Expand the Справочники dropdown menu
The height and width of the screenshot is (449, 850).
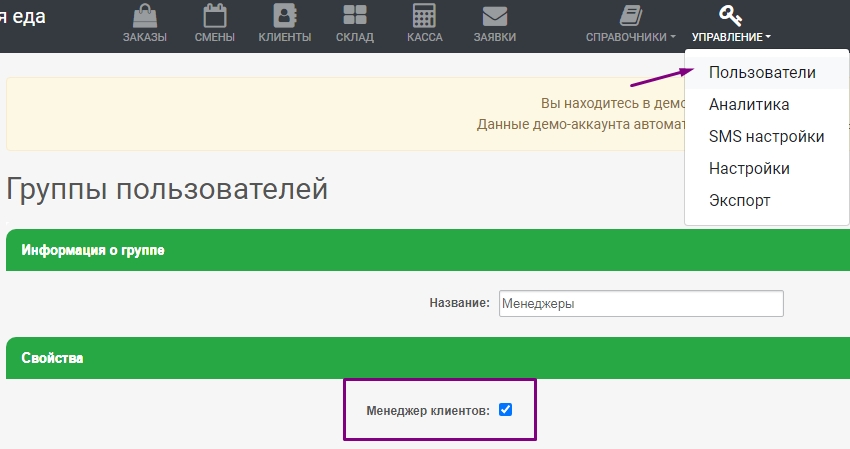point(630,37)
